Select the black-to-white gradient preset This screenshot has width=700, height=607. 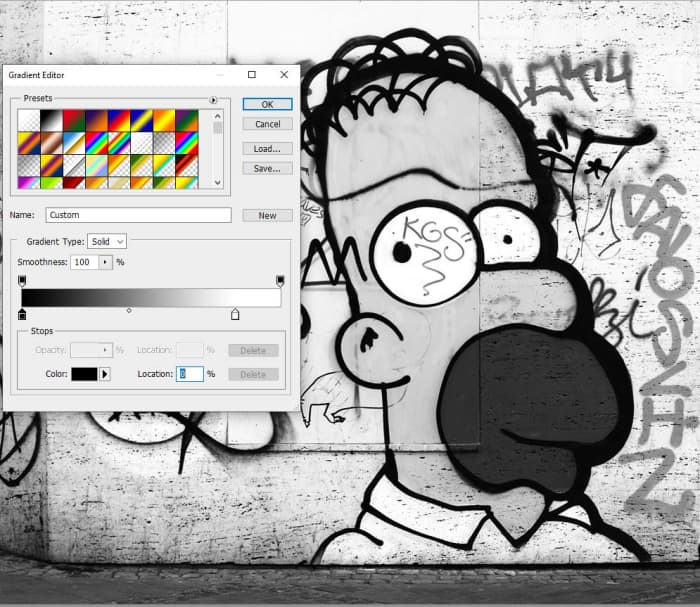(51, 121)
